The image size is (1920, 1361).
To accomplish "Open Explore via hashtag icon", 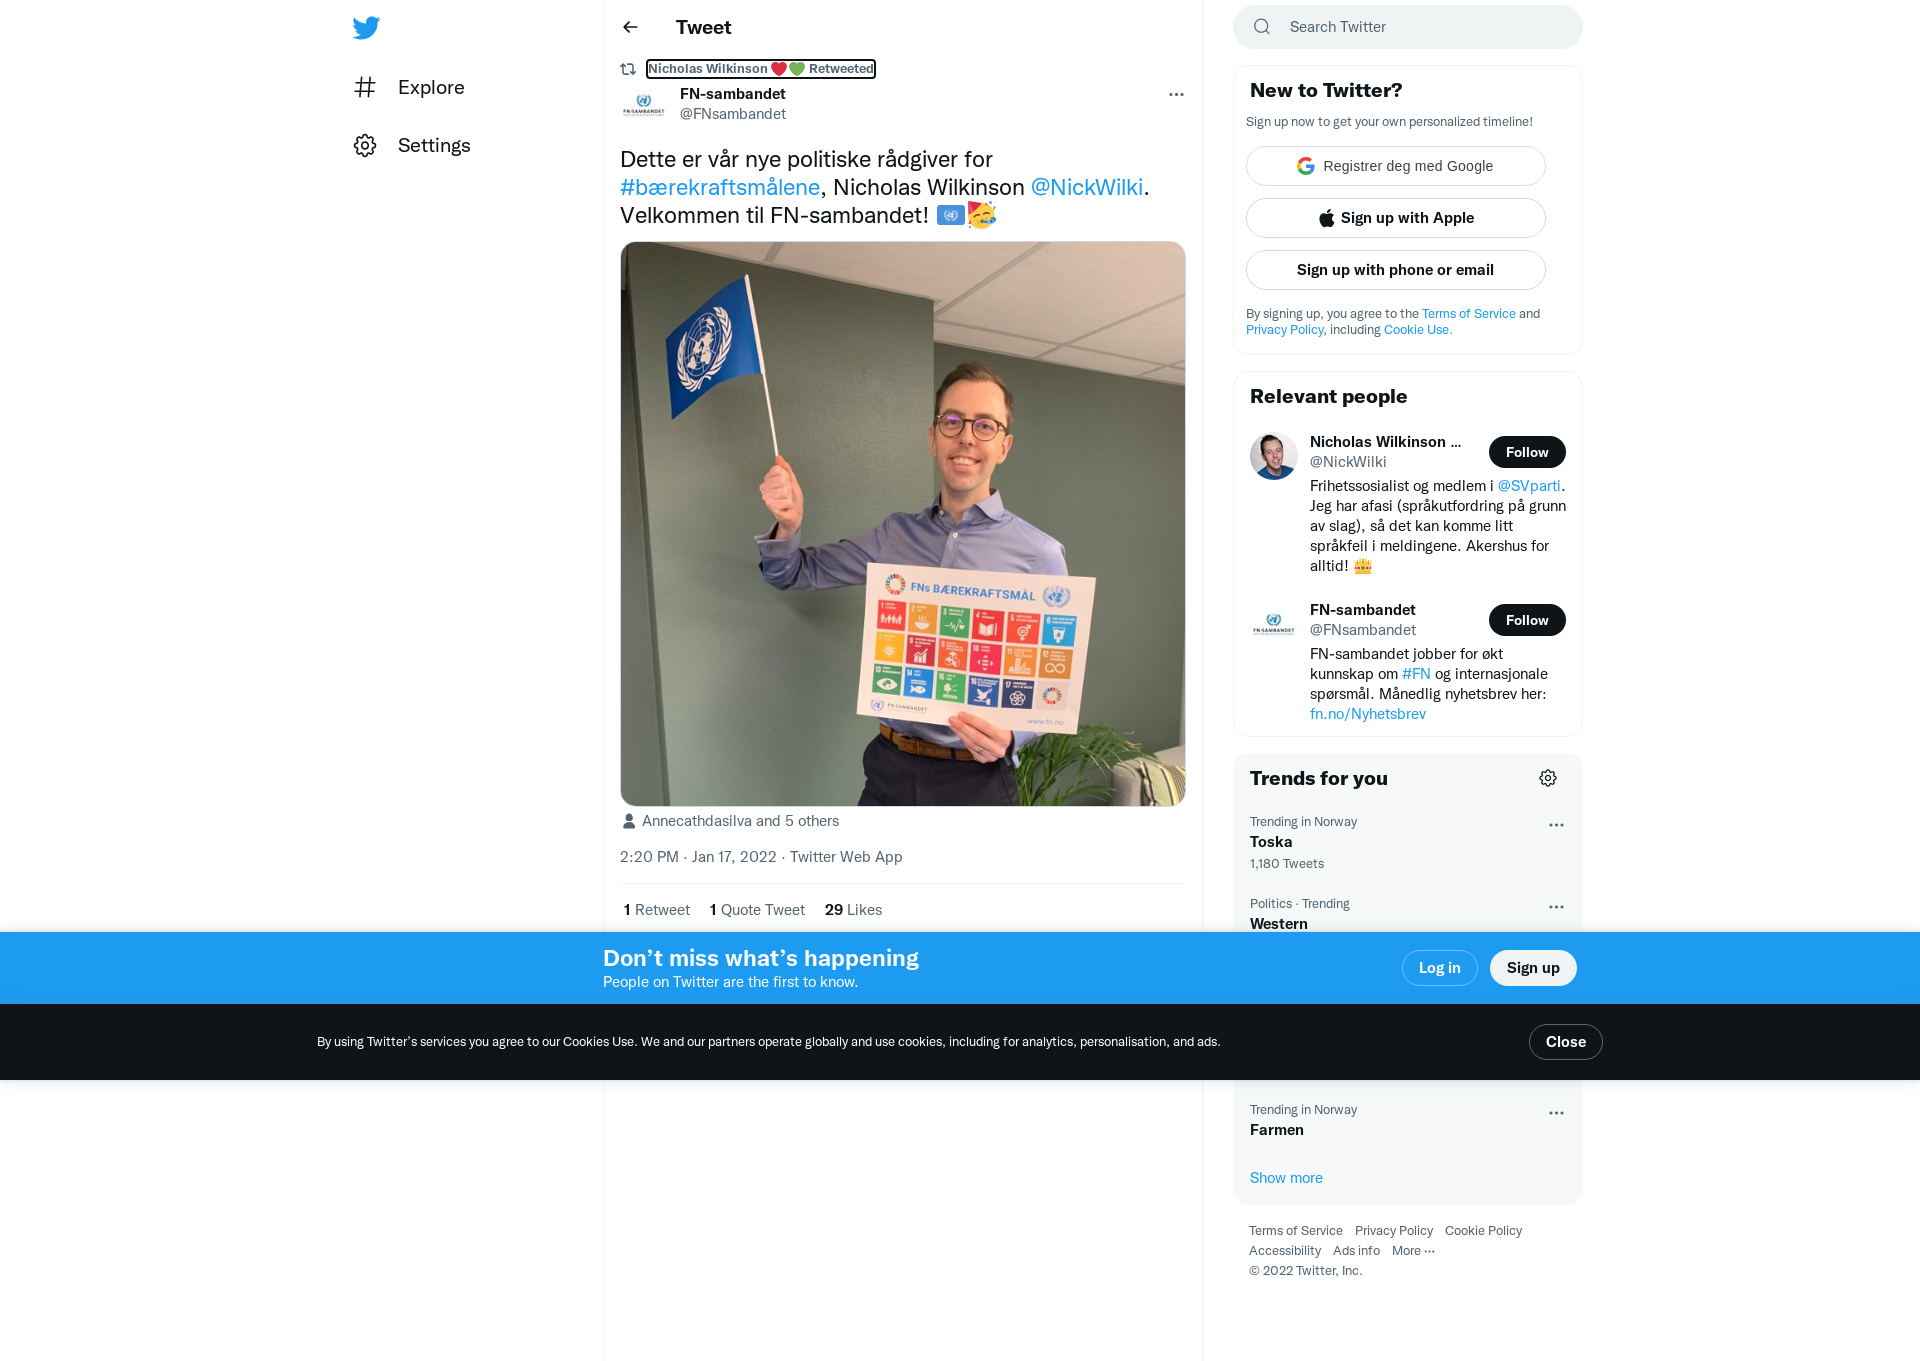I will coord(365,87).
